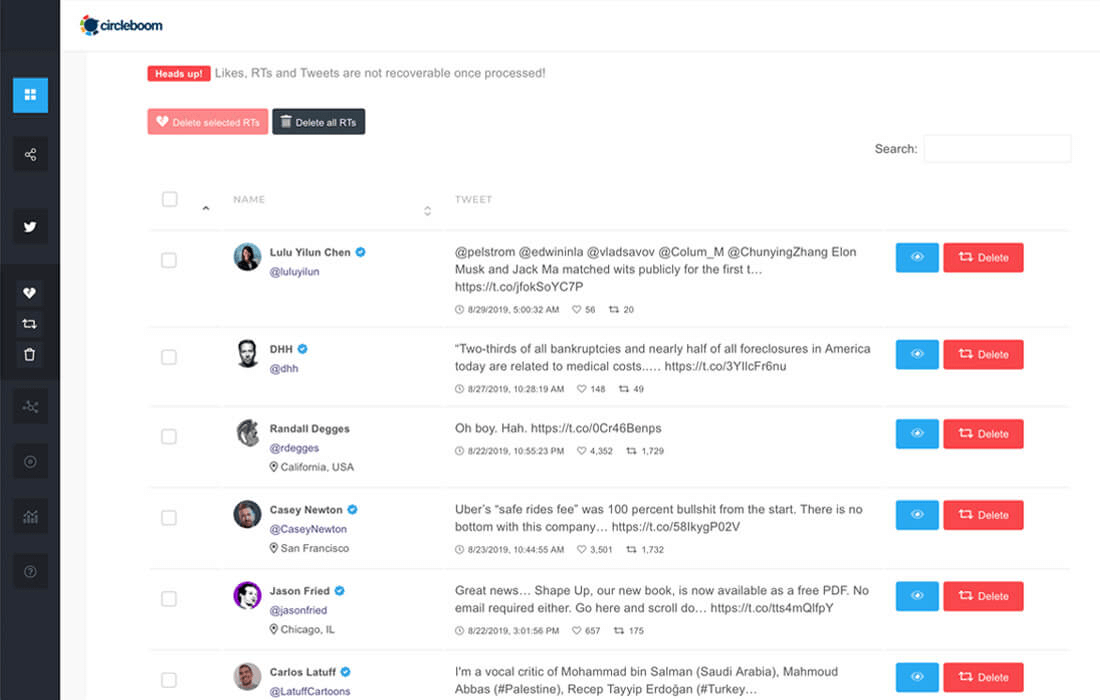This screenshot has width=1100, height=700.
Task: Tick the checkbox for Casey Newton row
Action: tap(169, 518)
